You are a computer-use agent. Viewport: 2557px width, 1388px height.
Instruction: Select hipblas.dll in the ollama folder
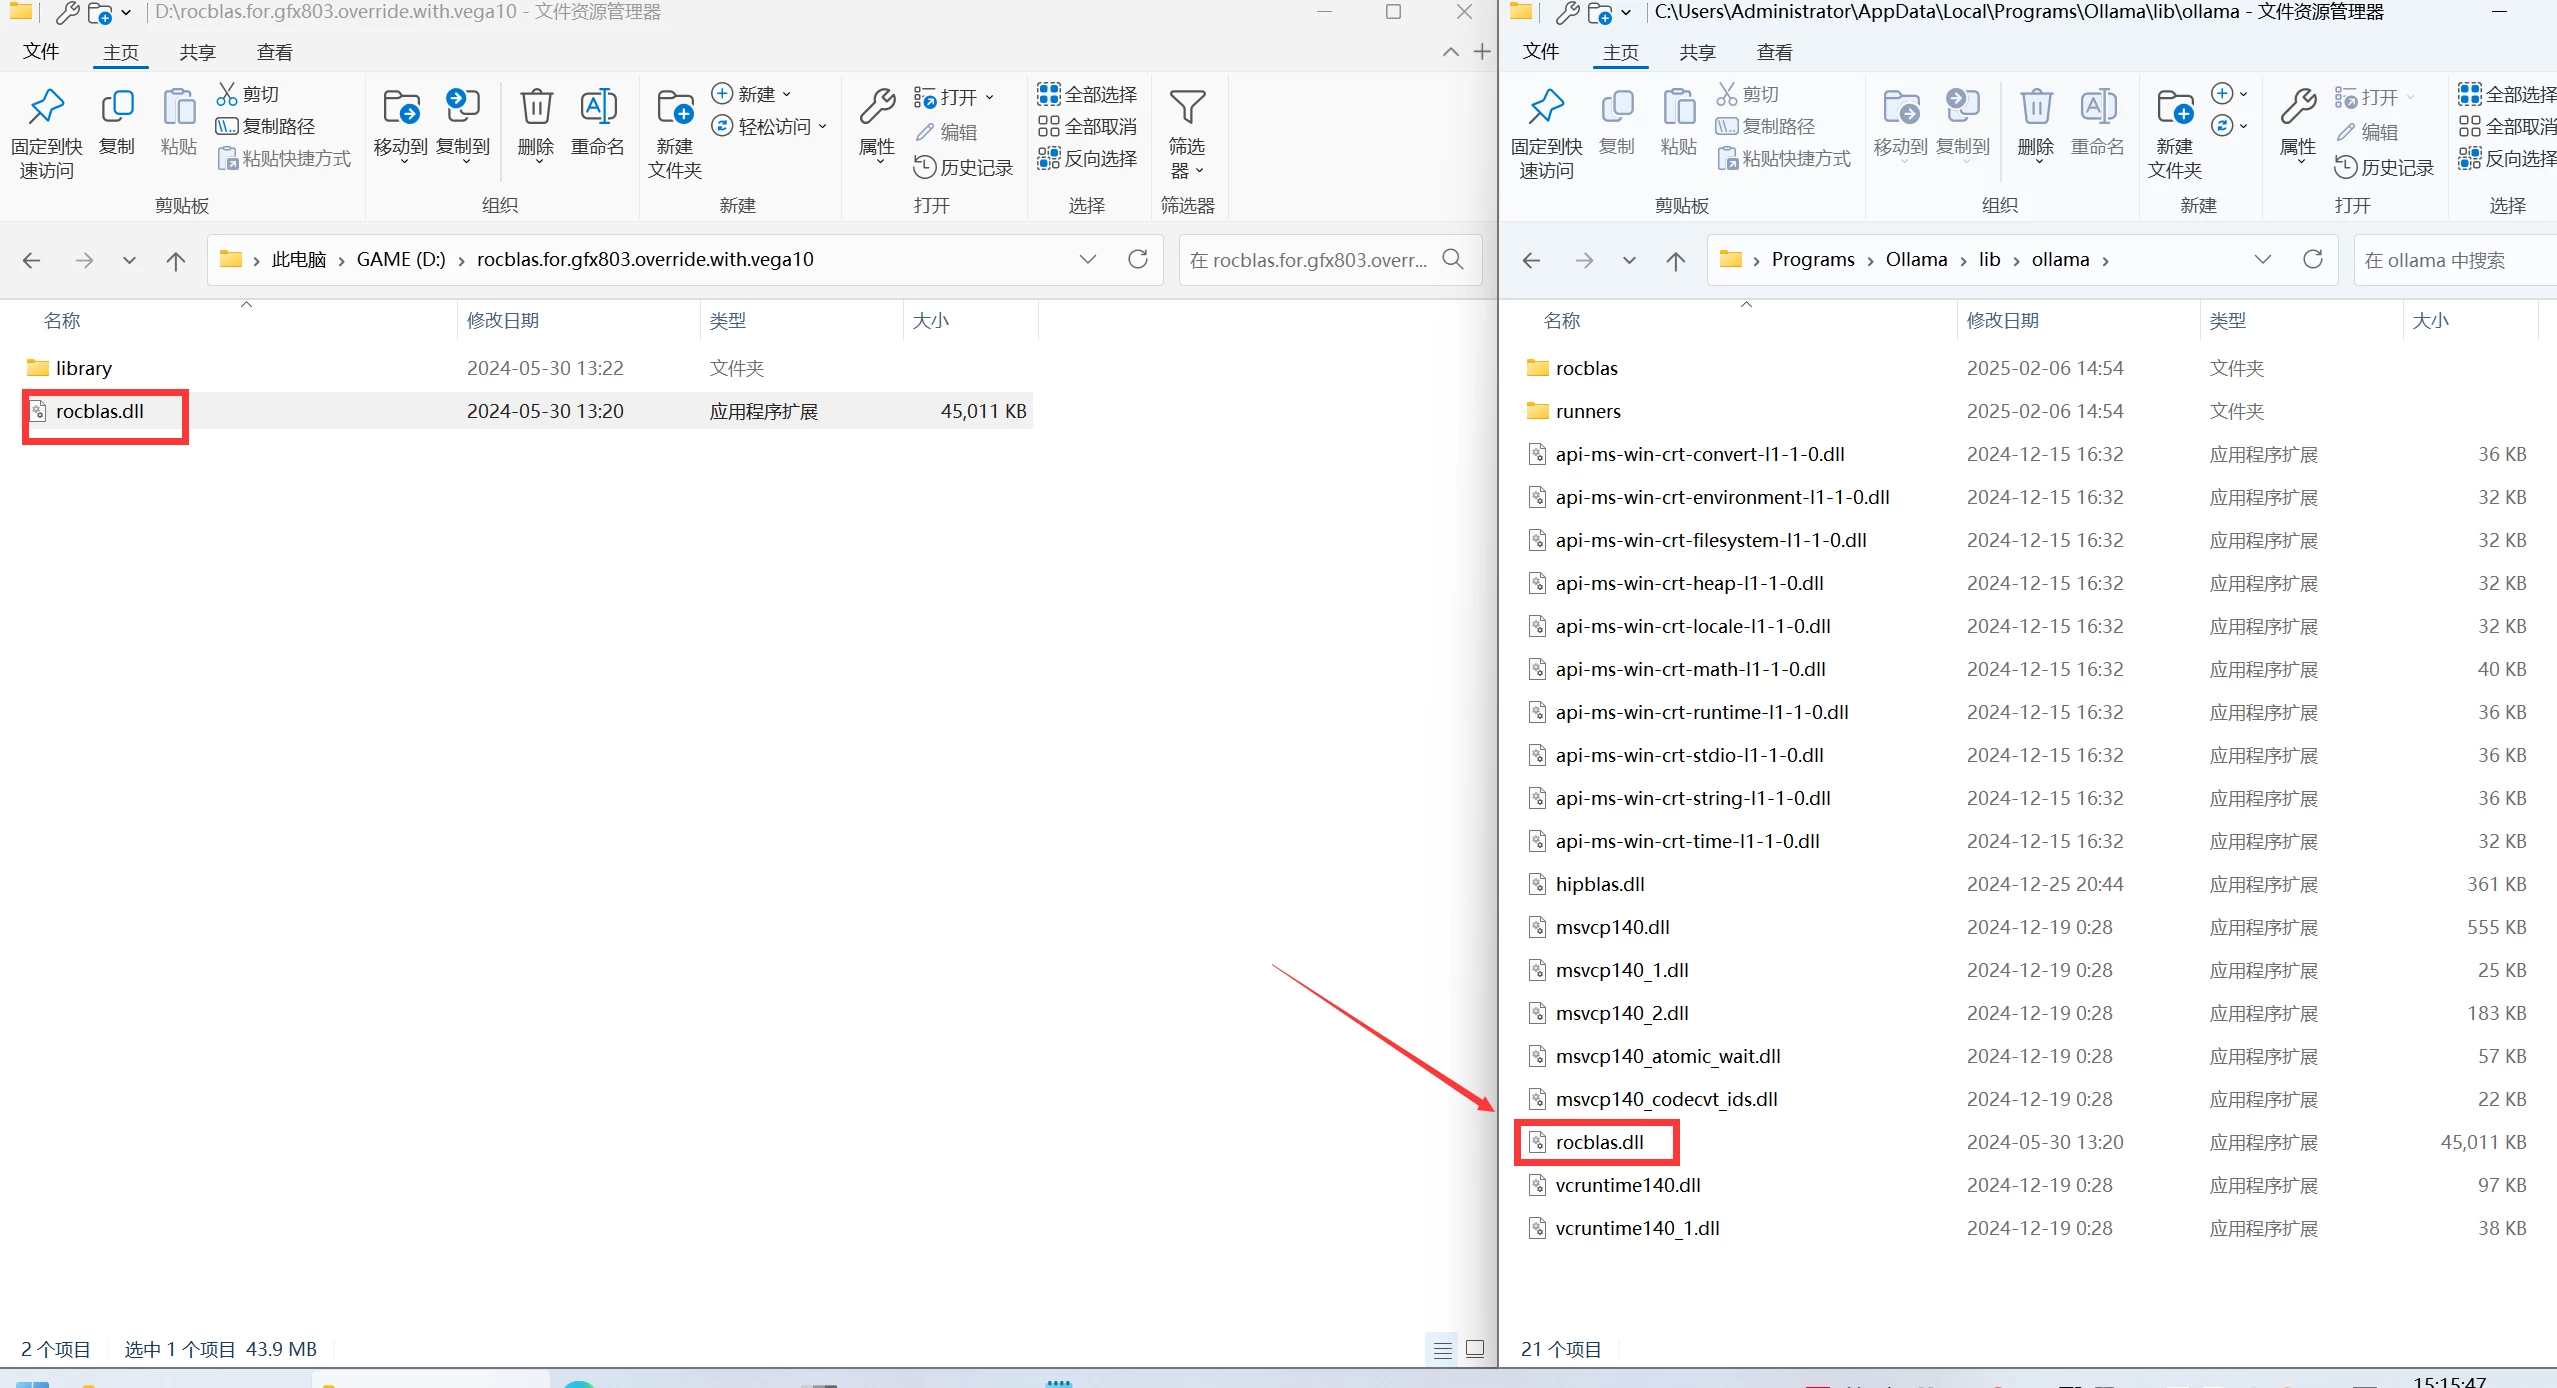point(1599,884)
